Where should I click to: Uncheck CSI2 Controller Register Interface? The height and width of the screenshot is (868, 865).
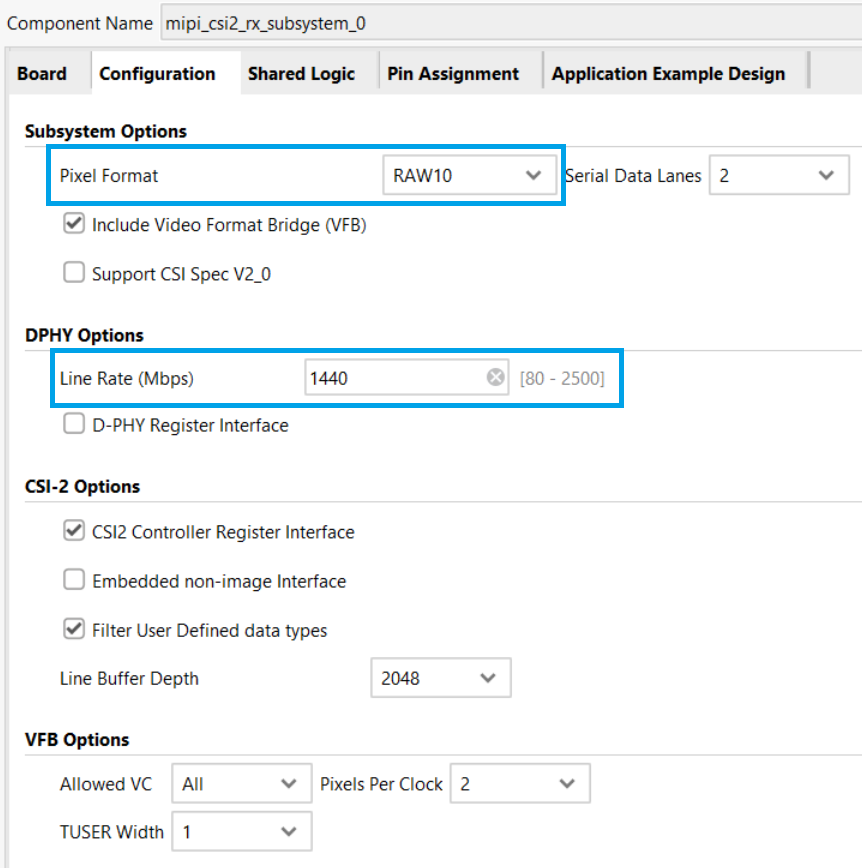tap(74, 531)
